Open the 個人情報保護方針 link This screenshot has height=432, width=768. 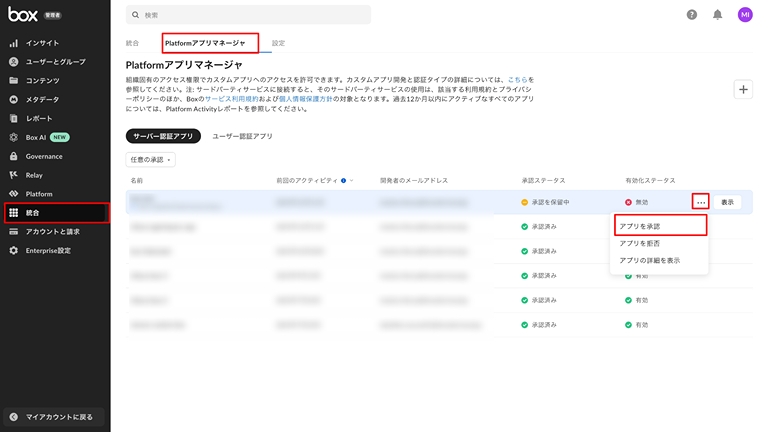pos(306,99)
